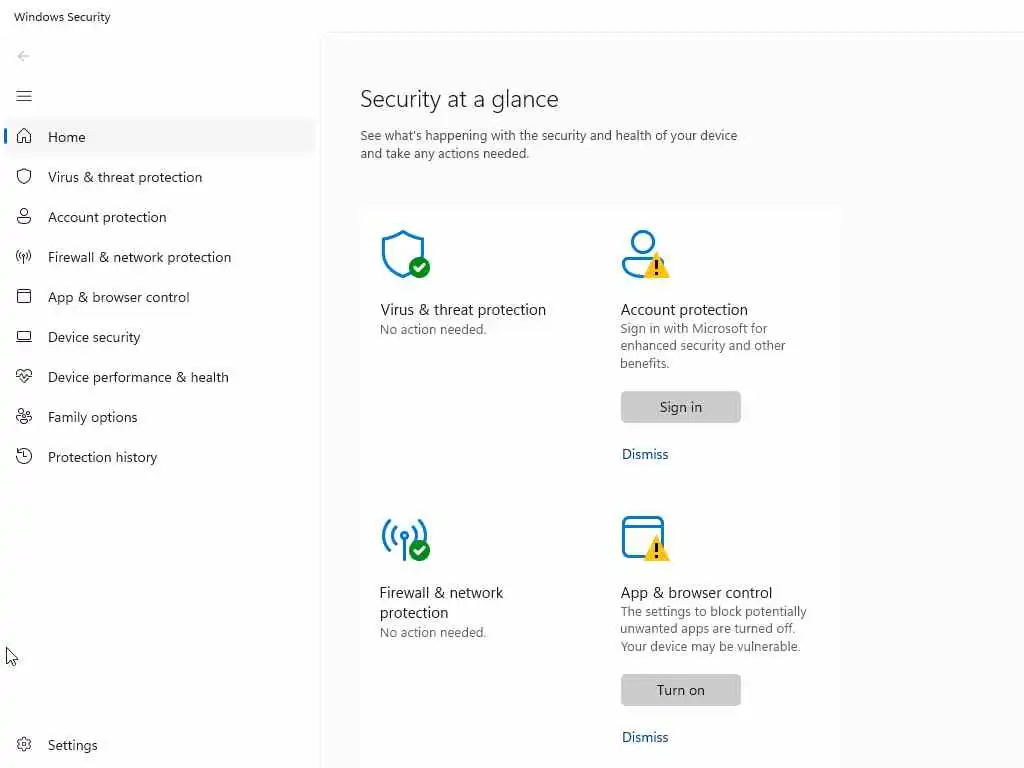Screen dimensions: 1024x768
Task: Open the Firewall & network protection card title
Action: click(441, 603)
